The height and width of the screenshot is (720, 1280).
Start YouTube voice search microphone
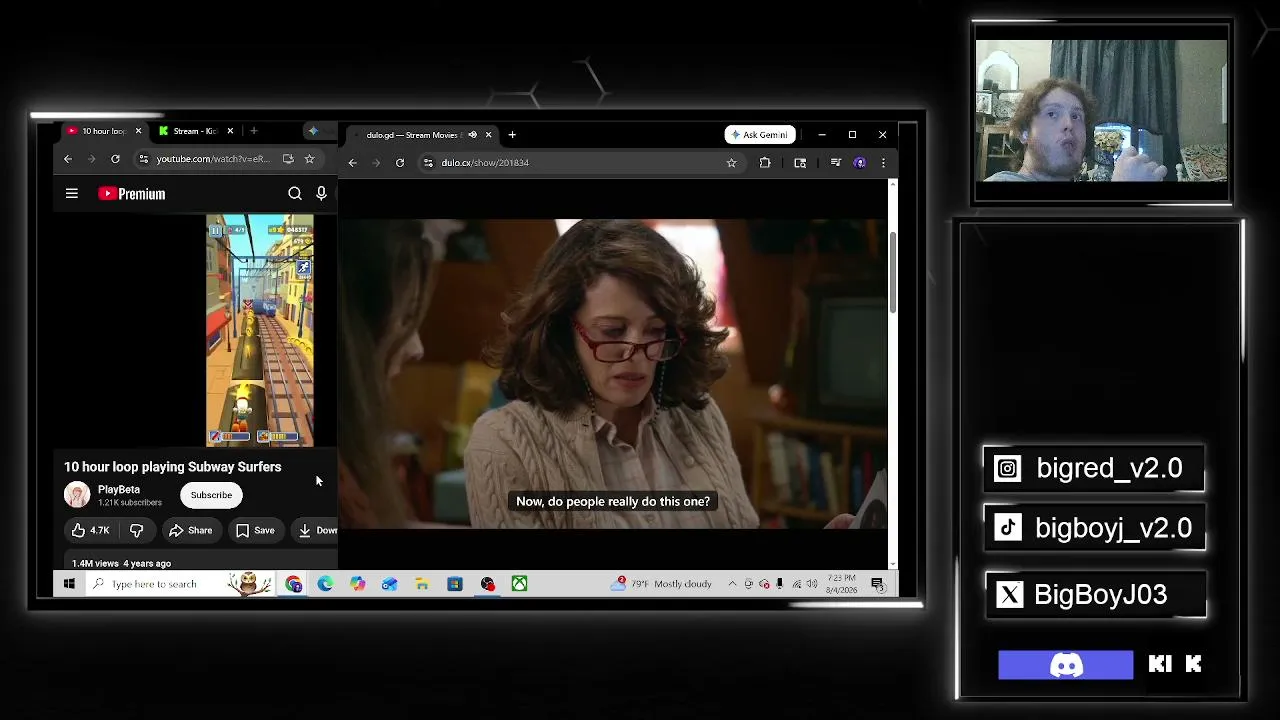(321, 194)
